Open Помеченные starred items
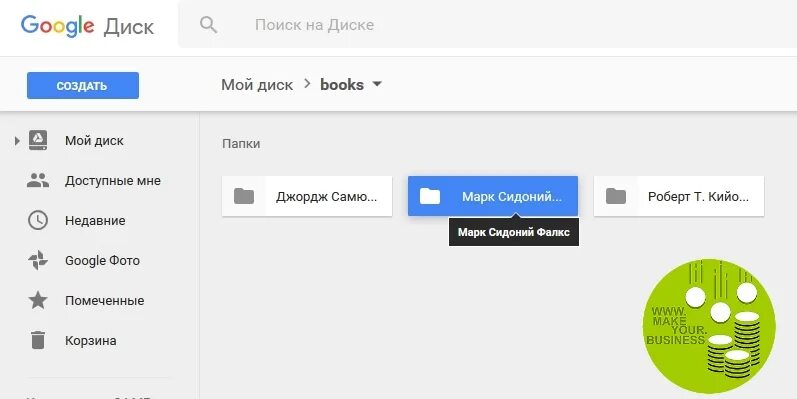The height and width of the screenshot is (399, 797). 104,300
